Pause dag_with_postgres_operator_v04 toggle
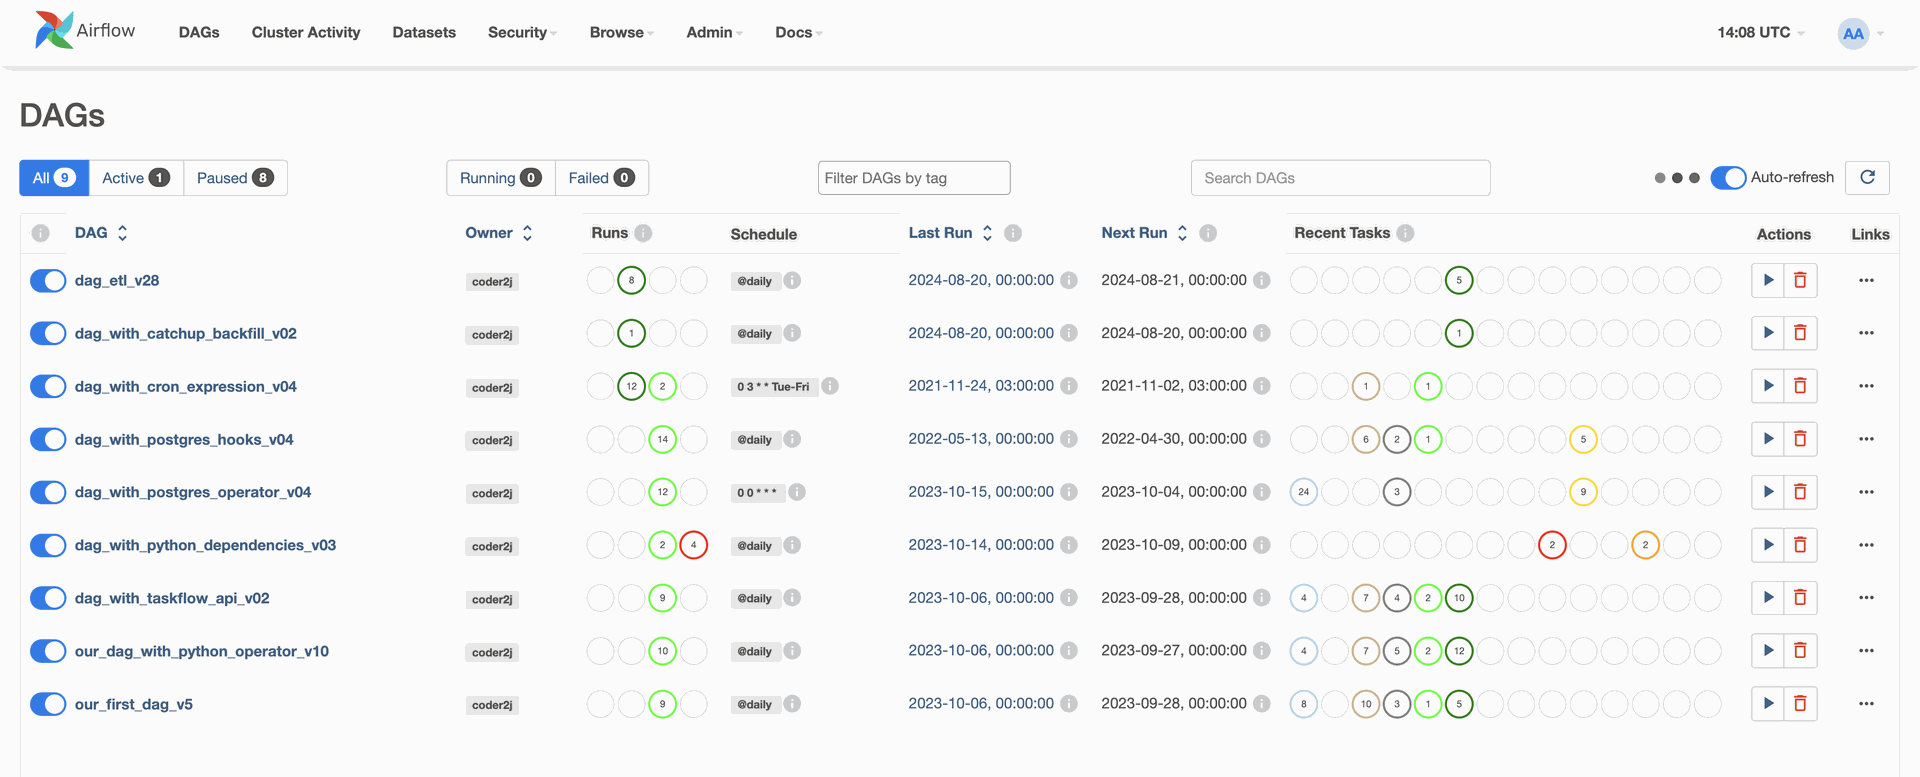Image resolution: width=1920 pixels, height=777 pixels. pos(48,492)
